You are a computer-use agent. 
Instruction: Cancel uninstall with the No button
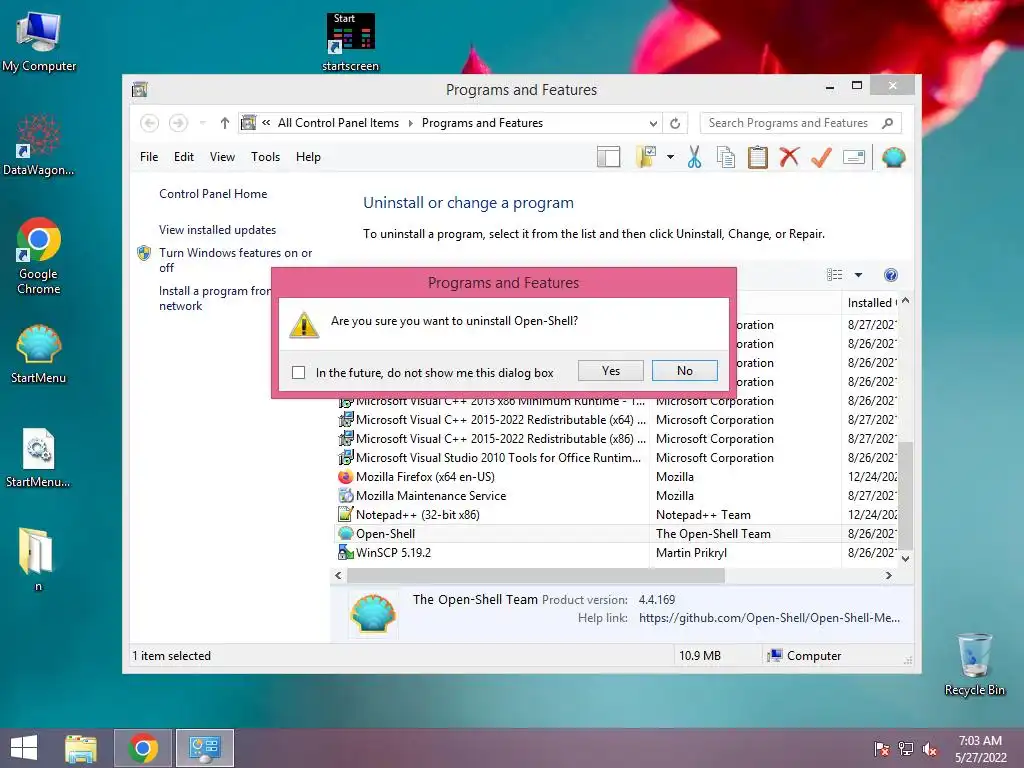click(x=684, y=371)
